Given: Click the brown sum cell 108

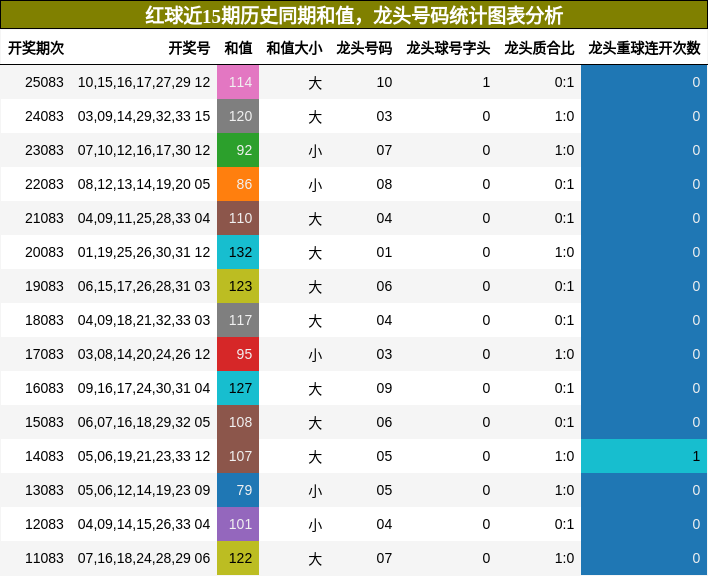Looking at the screenshot, I should pos(238,422).
